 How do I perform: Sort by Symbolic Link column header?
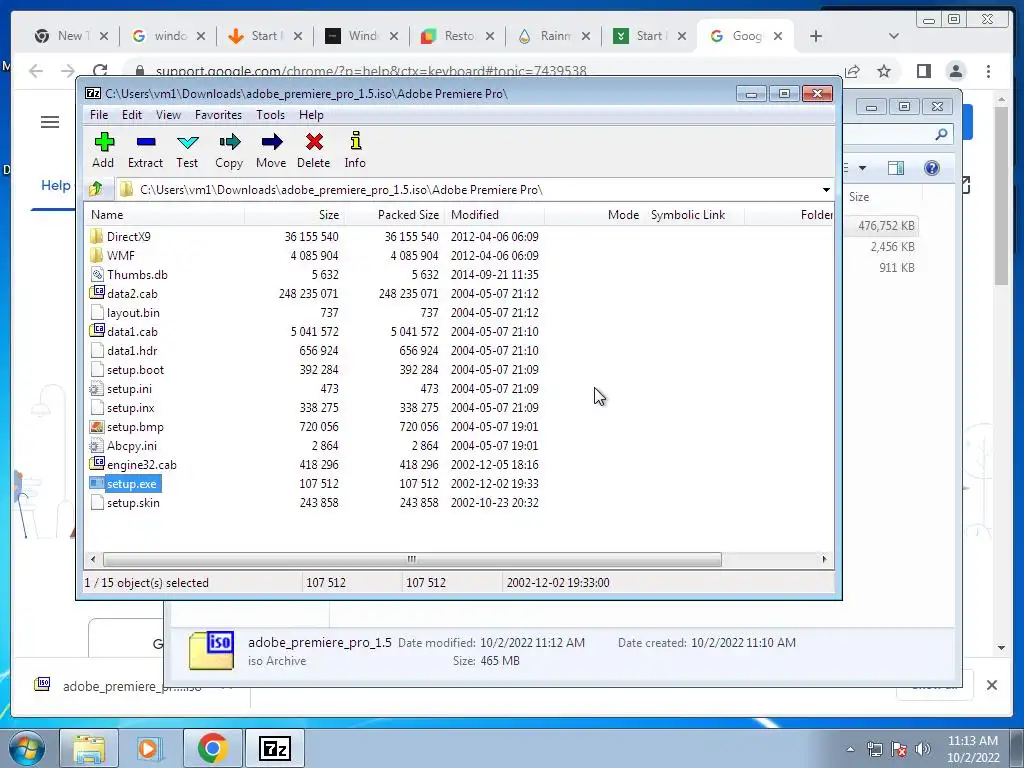coord(694,215)
